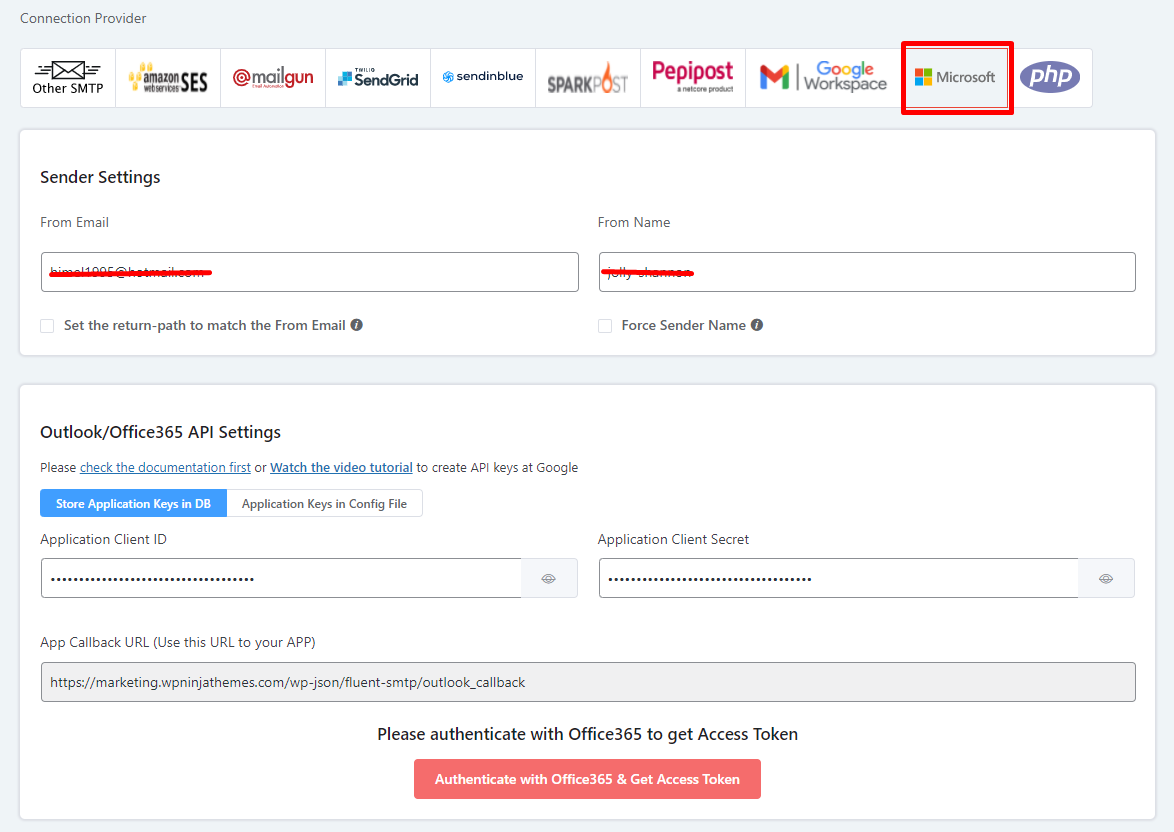Select the App Callback URL field
Image resolution: width=1174 pixels, height=832 pixels.
(588, 682)
